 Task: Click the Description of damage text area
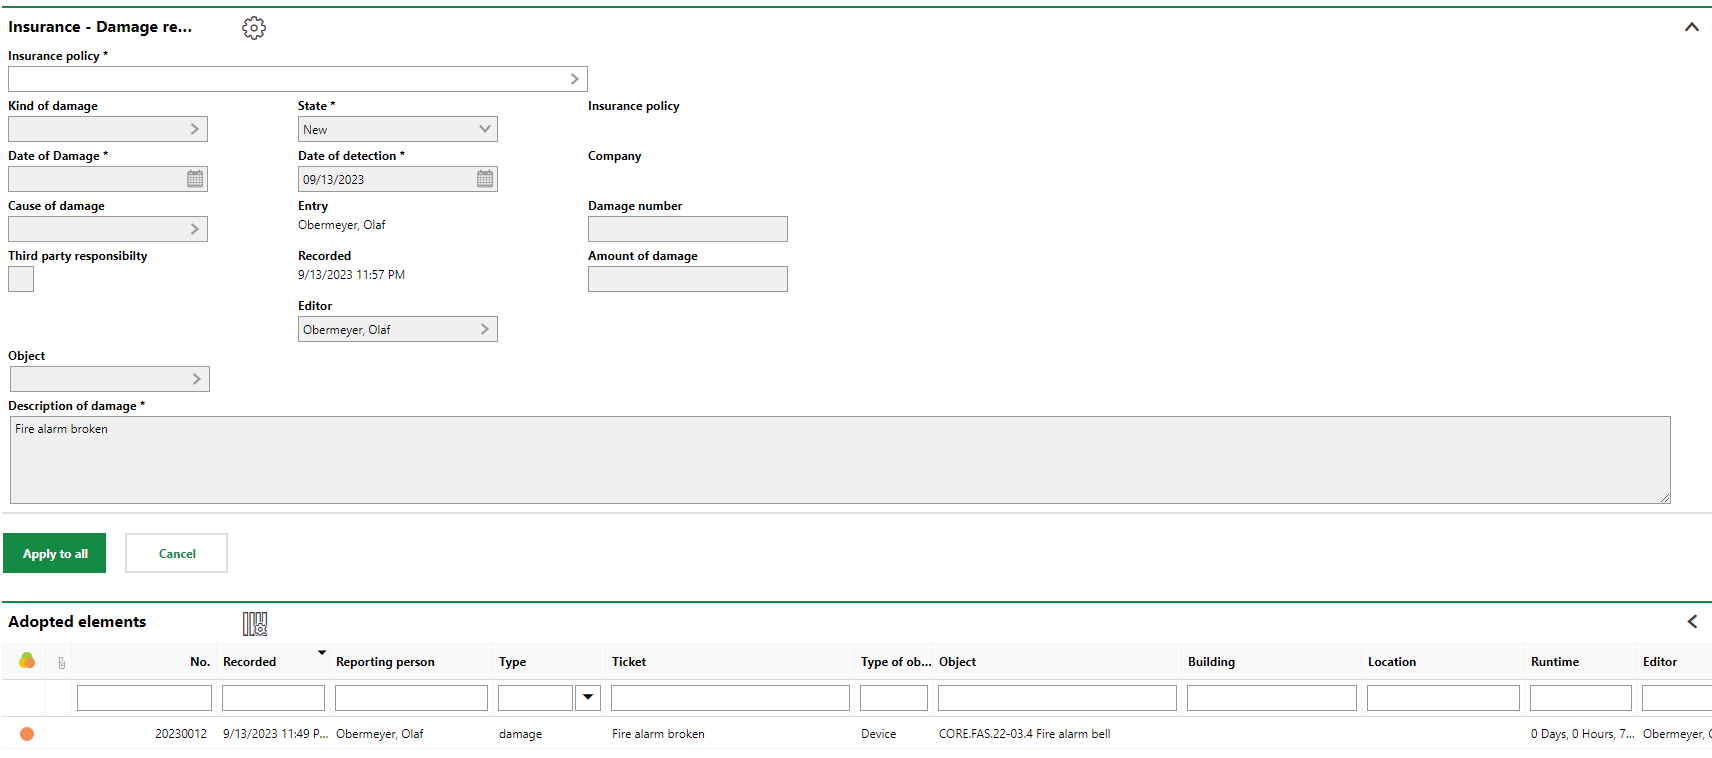(x=840, y=460)
